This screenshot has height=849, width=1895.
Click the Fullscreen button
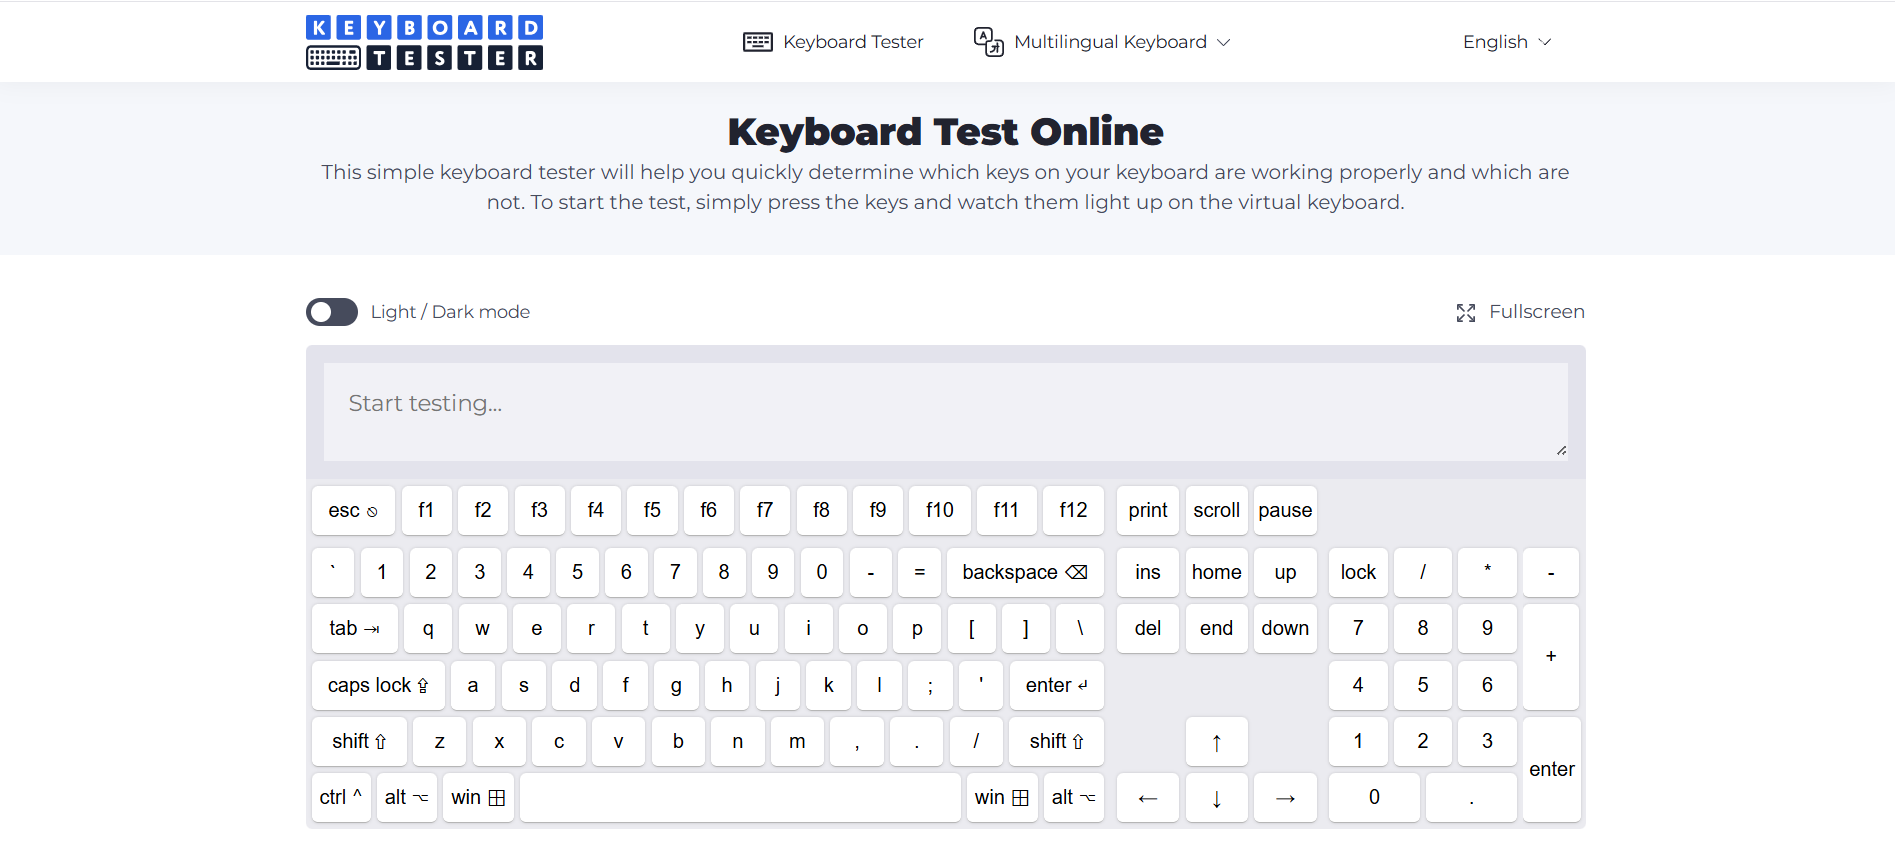click(x=1520, y=312)
